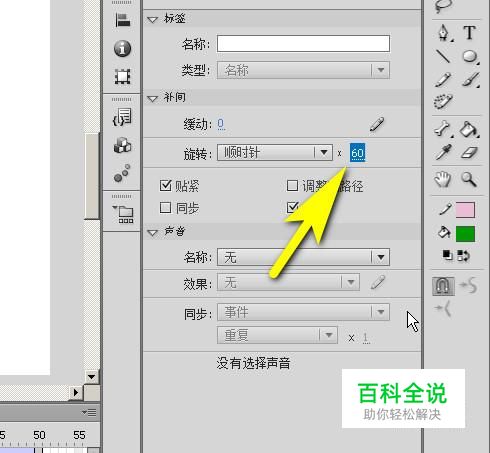Open the 旋转 direction dropdown
The width and height of the screenshot is (490, 453).
[275, 153]
